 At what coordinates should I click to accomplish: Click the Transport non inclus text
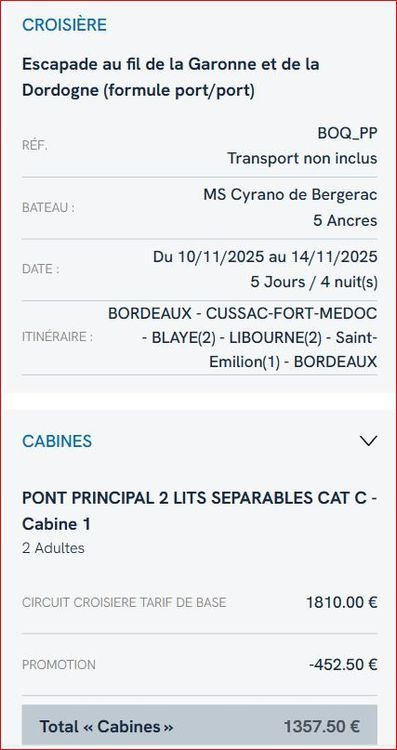pos(302,158)
